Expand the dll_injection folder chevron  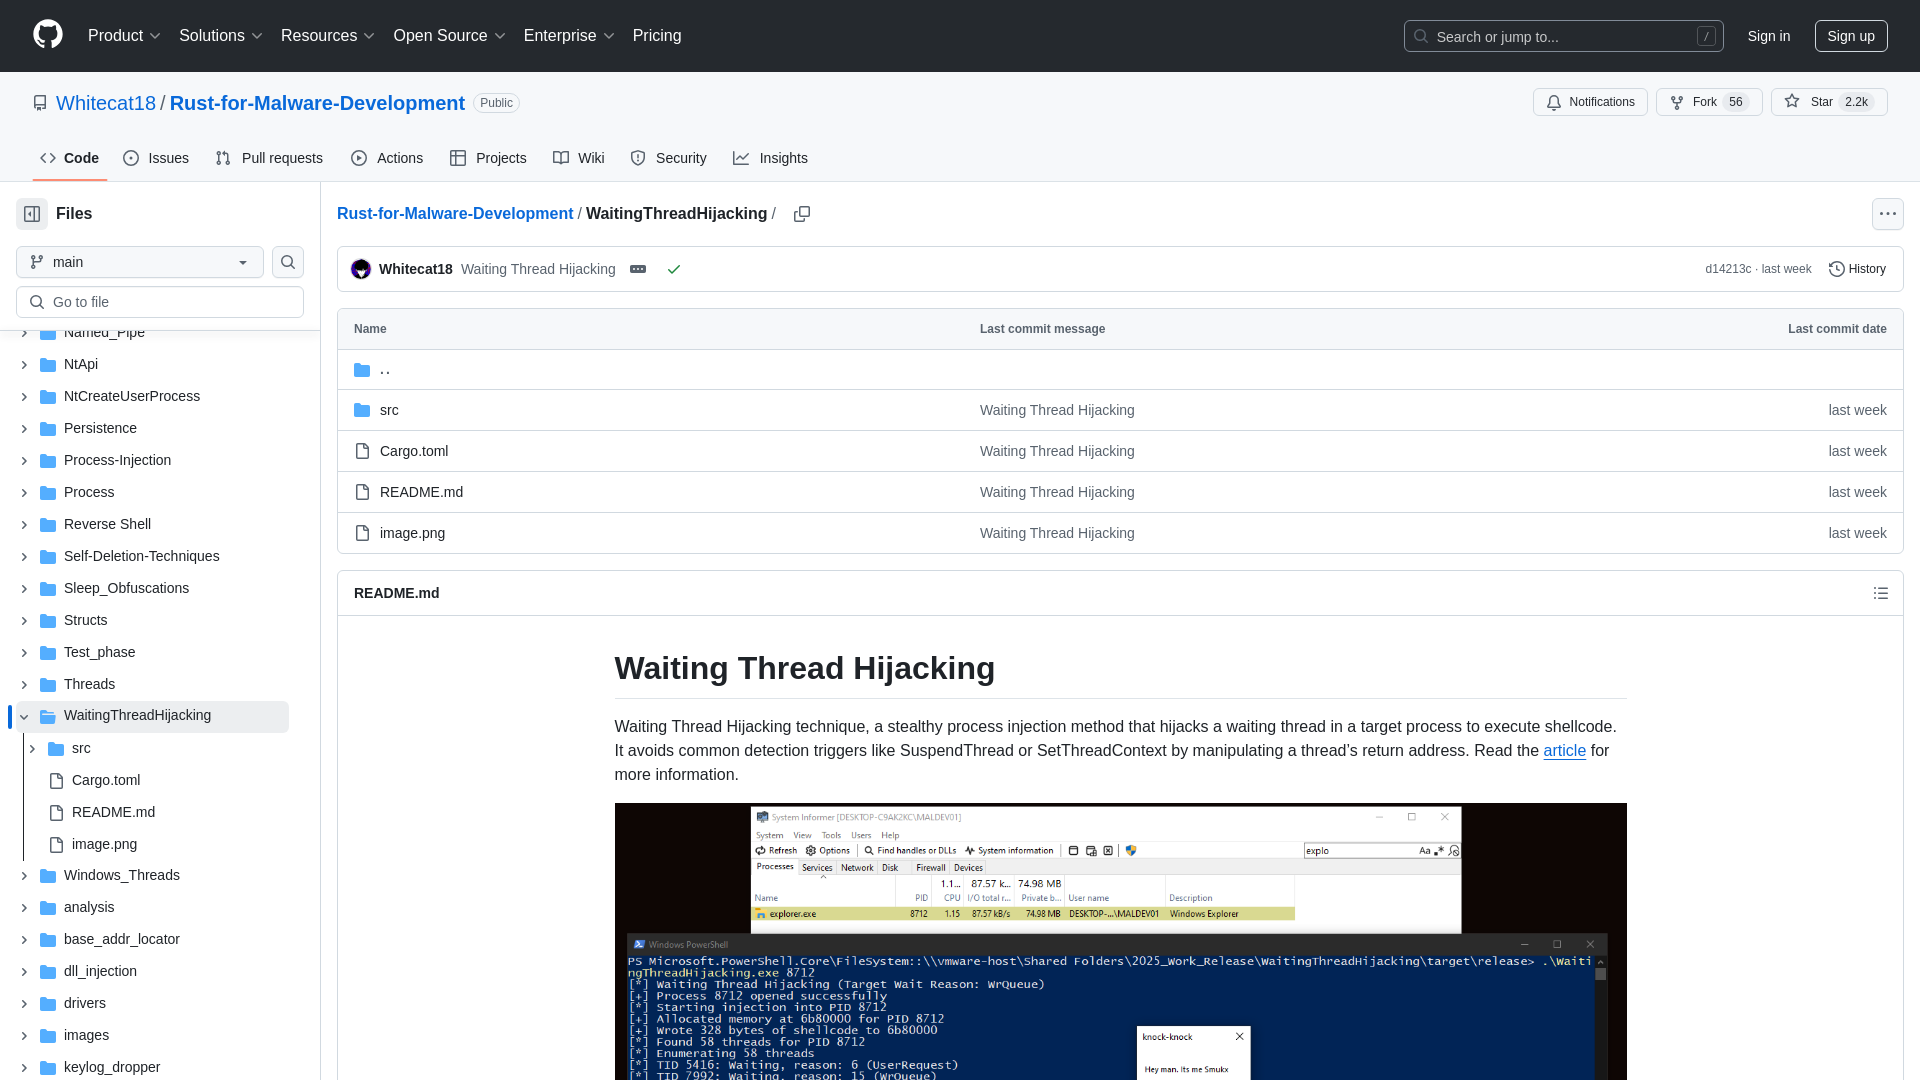click(x=24, y=972)
